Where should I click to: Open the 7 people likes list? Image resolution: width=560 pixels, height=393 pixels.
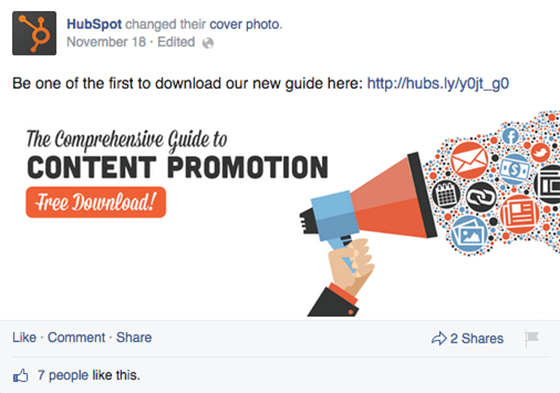click(x=63, y=375)
